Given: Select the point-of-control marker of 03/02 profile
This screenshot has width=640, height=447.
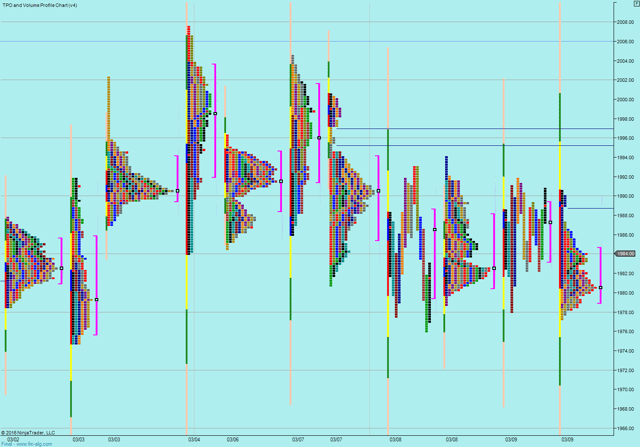Looking at the screenshot, I should 61,268.
